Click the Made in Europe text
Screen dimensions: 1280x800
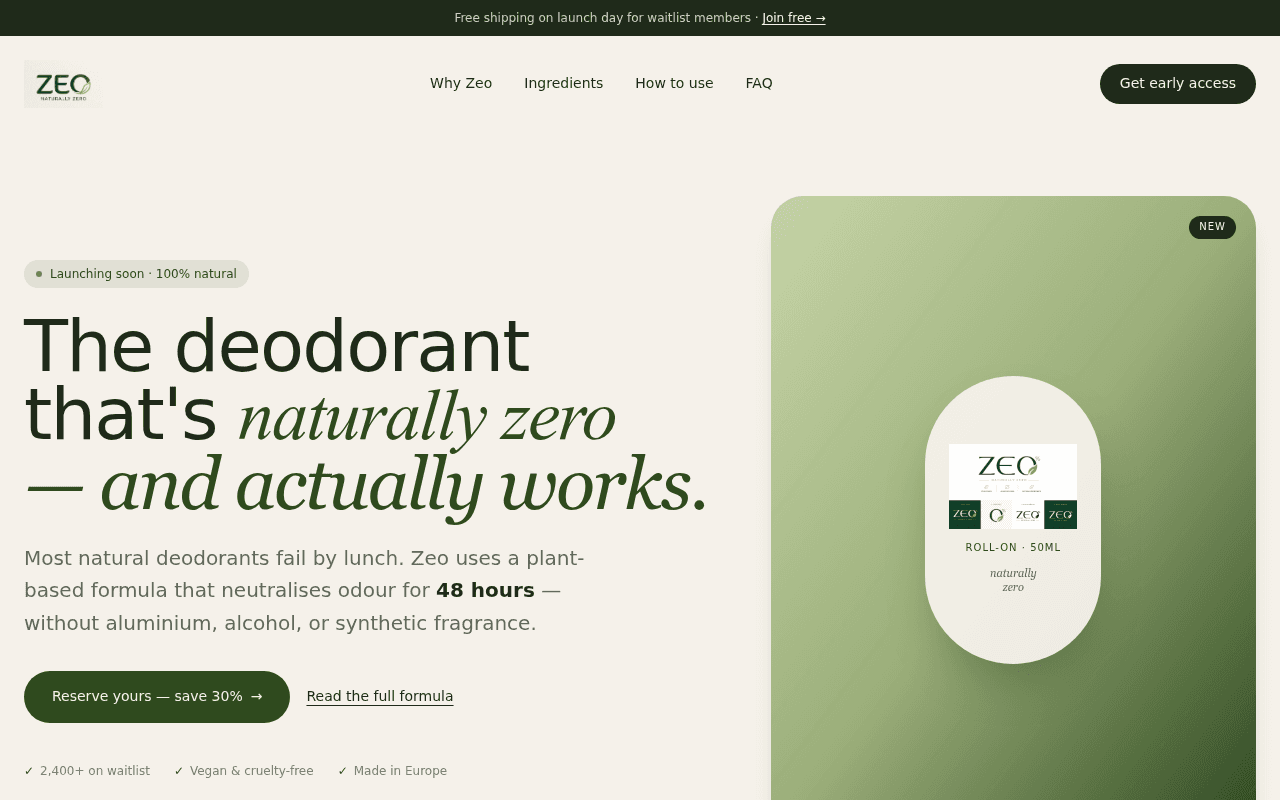click(400, 771)
